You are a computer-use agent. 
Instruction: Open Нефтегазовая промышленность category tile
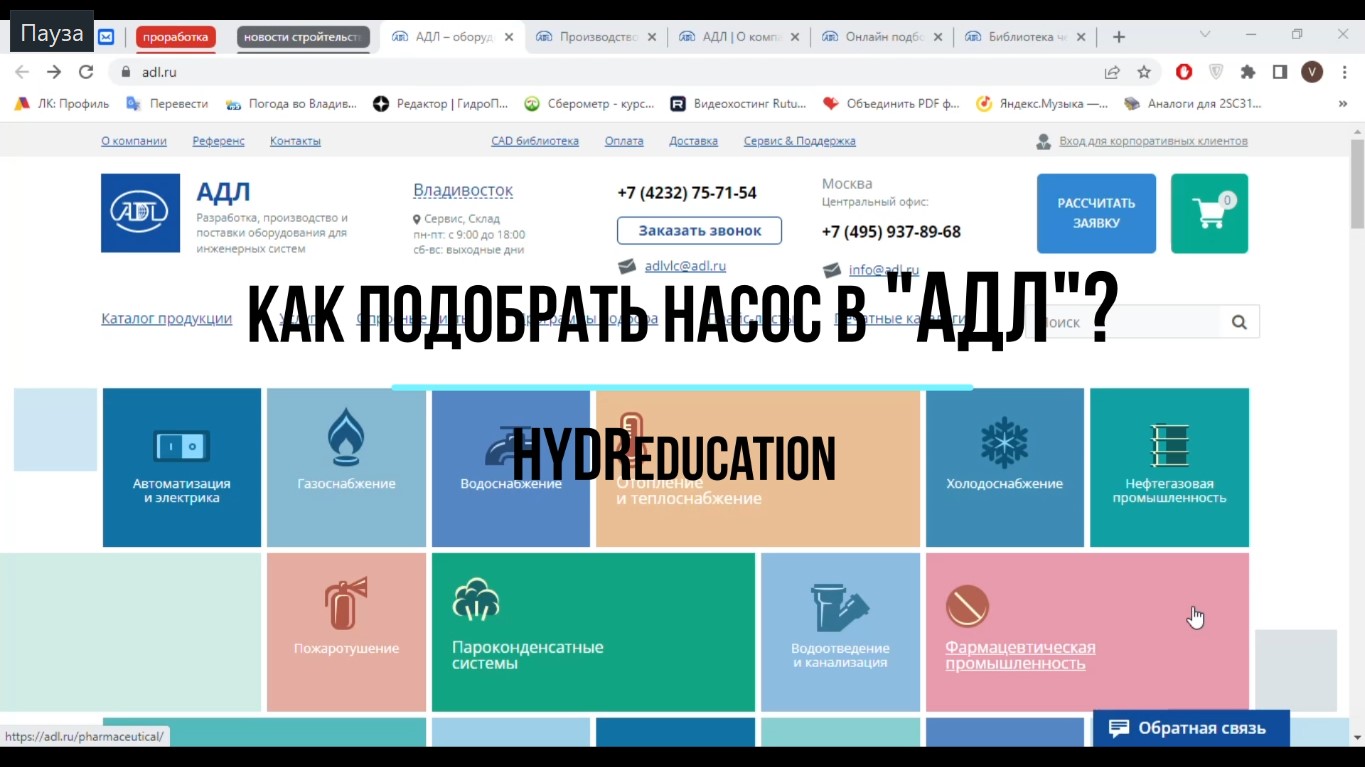click(x=1169, y=468)
